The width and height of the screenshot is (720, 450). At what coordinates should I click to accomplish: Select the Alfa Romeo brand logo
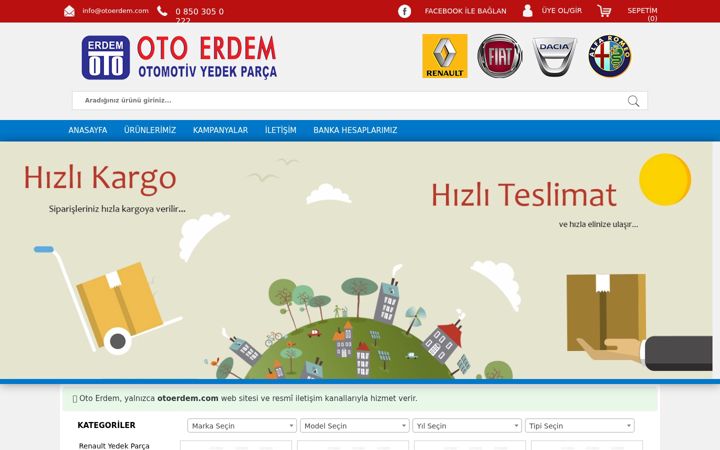pyautogui.click(x=610, y=56)
